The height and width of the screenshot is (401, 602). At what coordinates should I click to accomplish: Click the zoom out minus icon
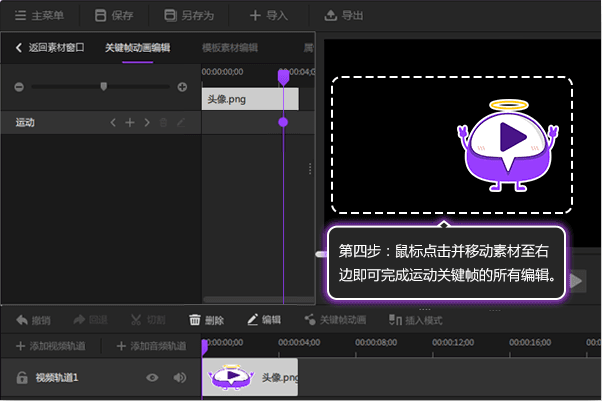(19, 87)
